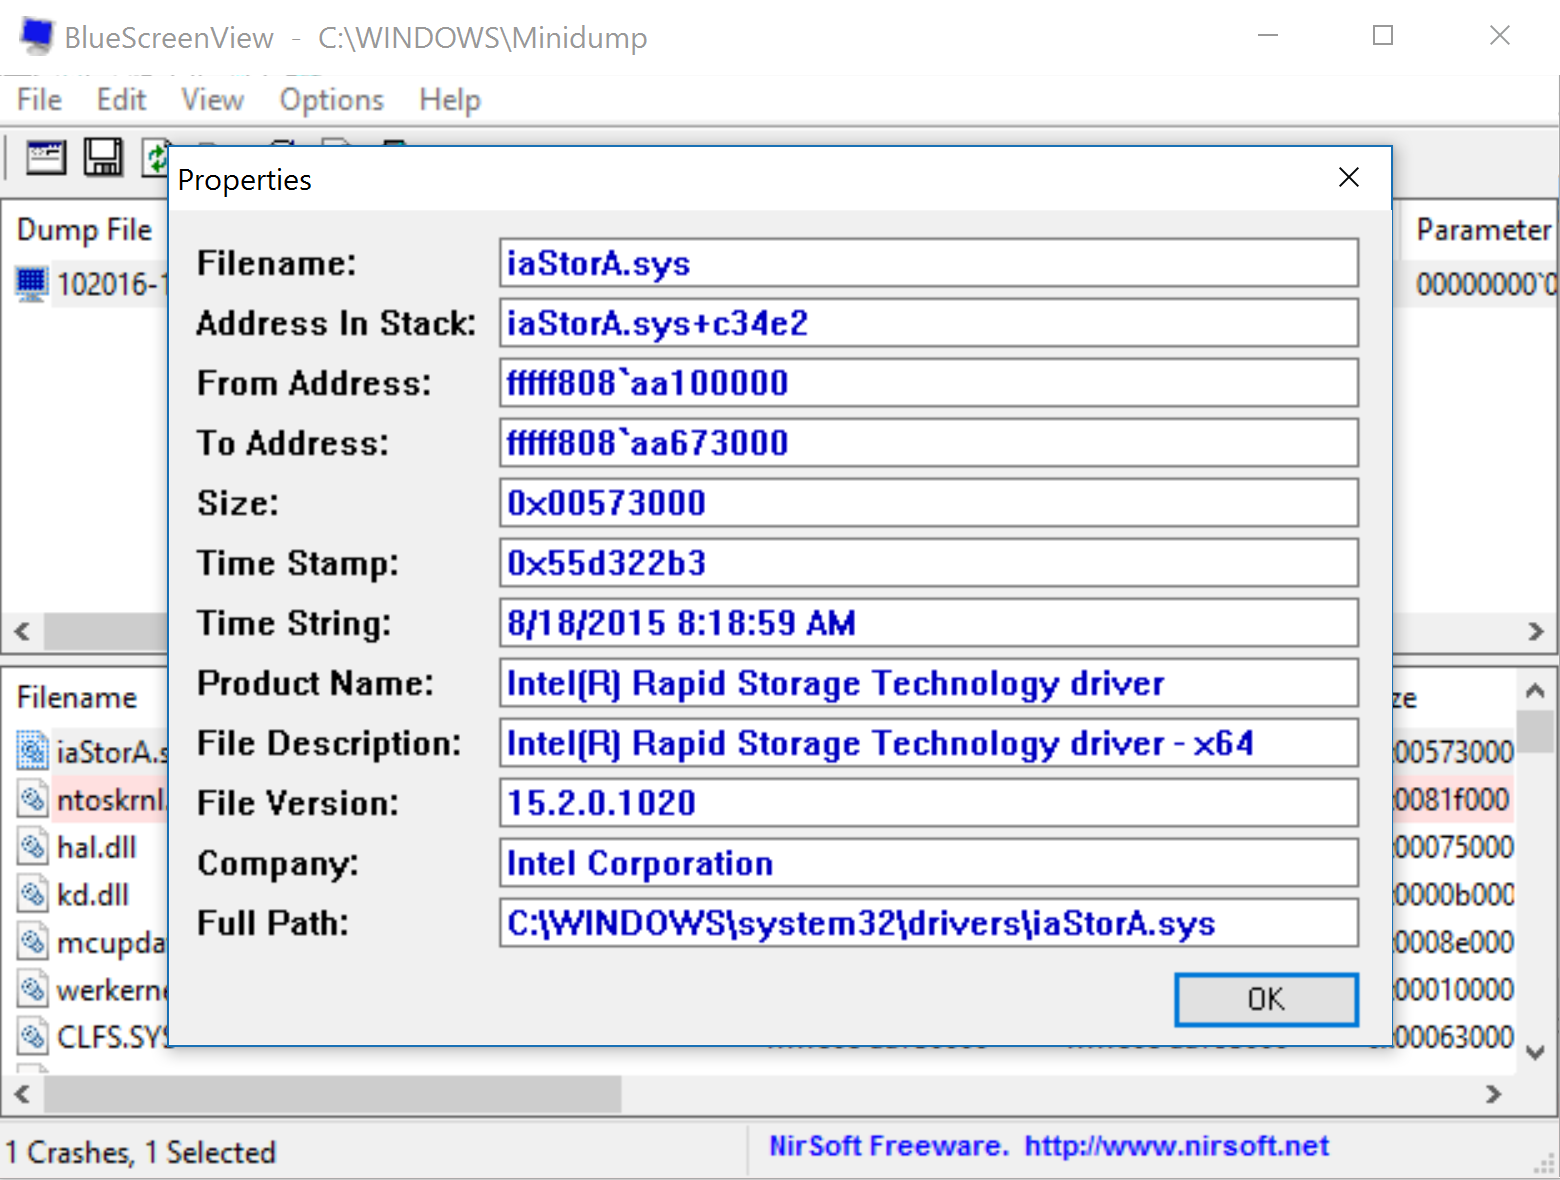Click the Company field showing Intel Corporation
This screenshot has width=1560, height=1180.
point(929,863)
